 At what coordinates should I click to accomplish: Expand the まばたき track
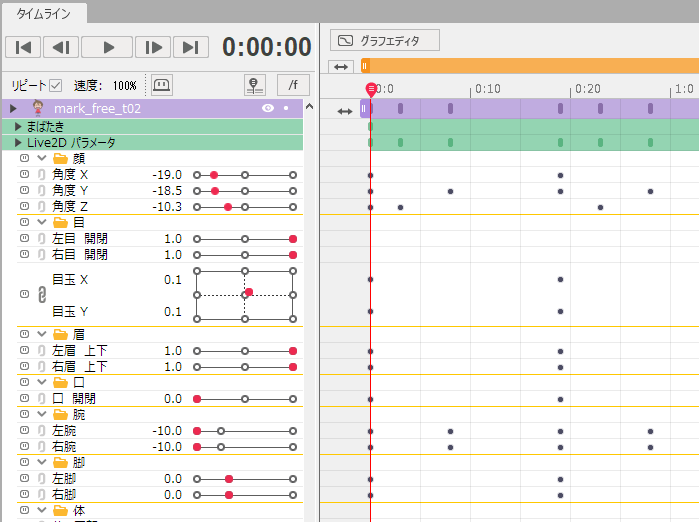click(x=19, y=126)
